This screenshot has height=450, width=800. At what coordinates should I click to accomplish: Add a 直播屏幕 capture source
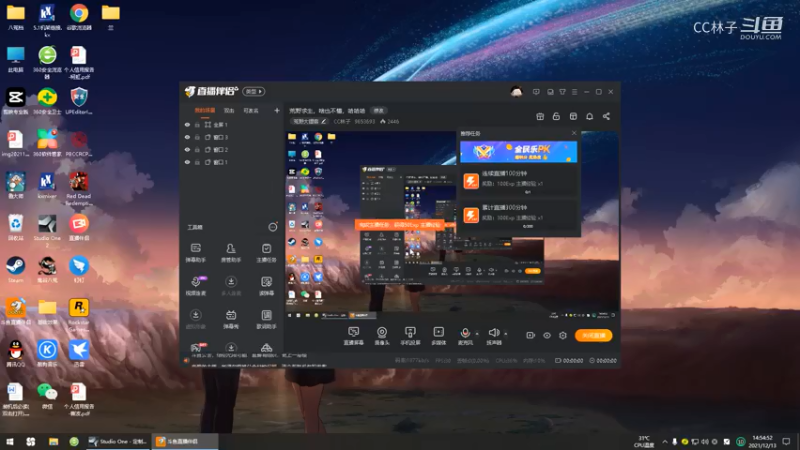(x=353, y=336)
